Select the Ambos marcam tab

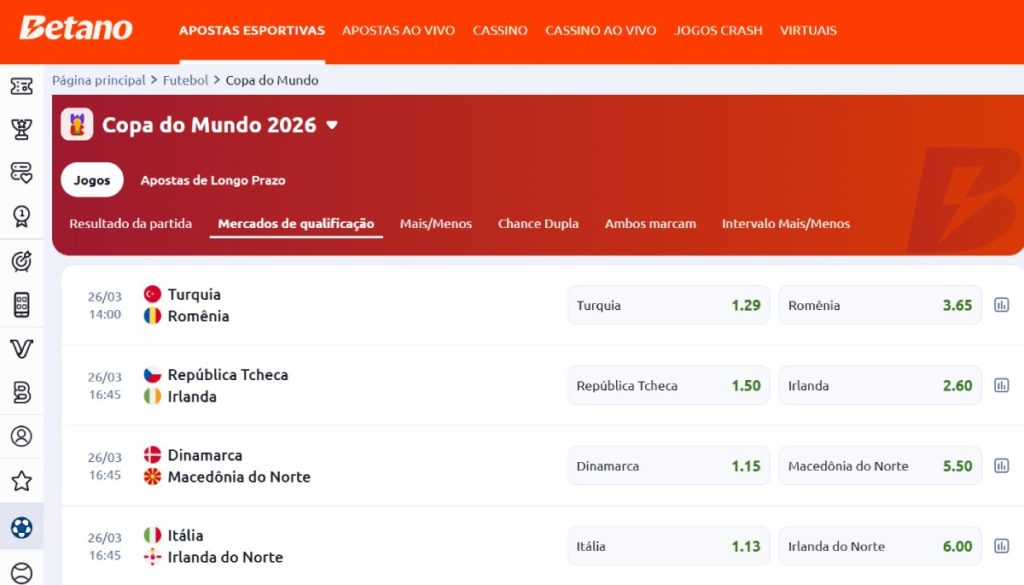pos(650,223)
